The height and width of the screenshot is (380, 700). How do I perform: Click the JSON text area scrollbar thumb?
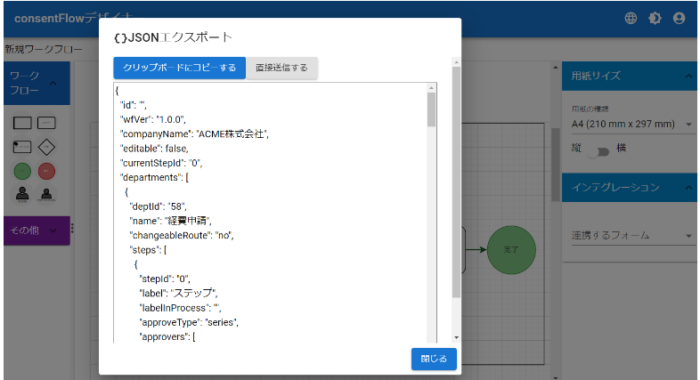431,109
